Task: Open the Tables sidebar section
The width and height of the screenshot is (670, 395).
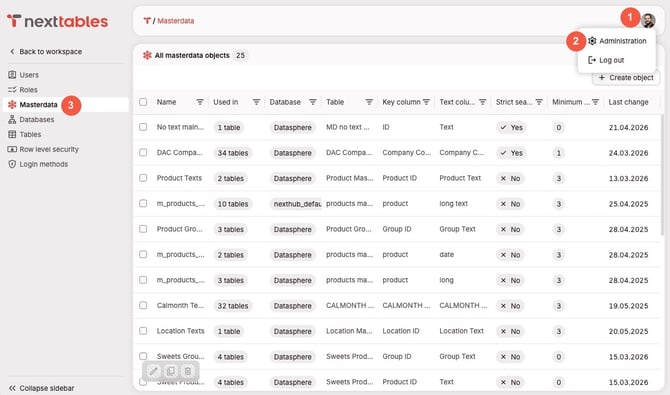Action: (x=25, y=134)
